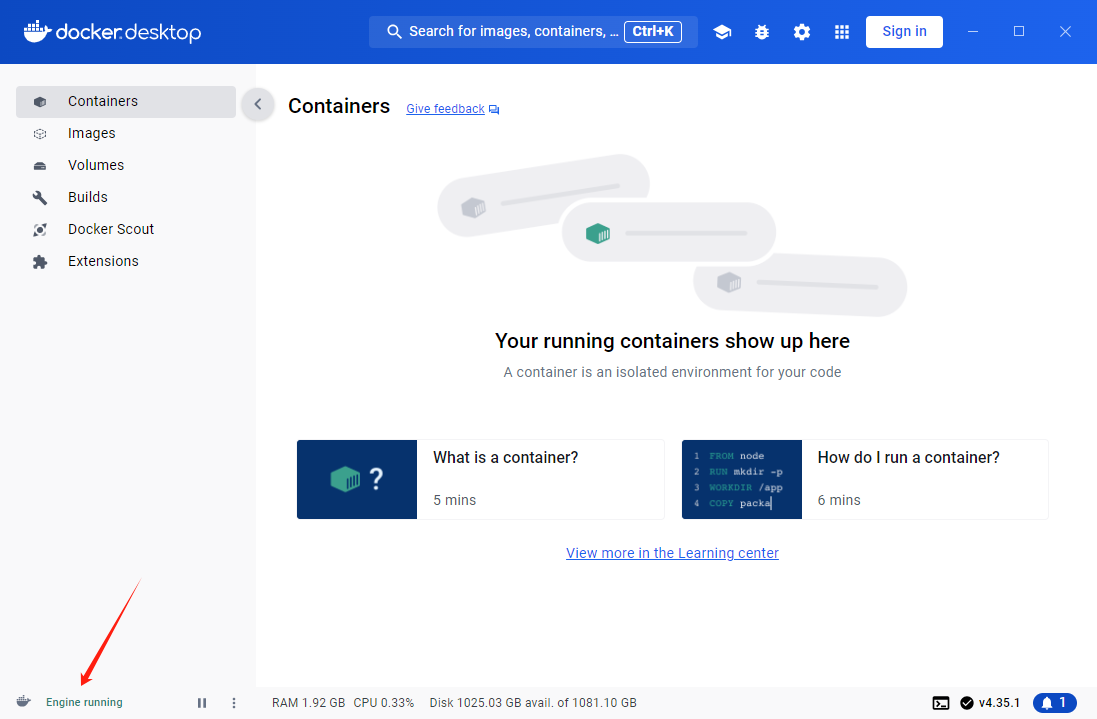Viewport: 1097px width, 719px height.
Task: Click the whale icon in status bar
Action: click(x=24, y=702)
